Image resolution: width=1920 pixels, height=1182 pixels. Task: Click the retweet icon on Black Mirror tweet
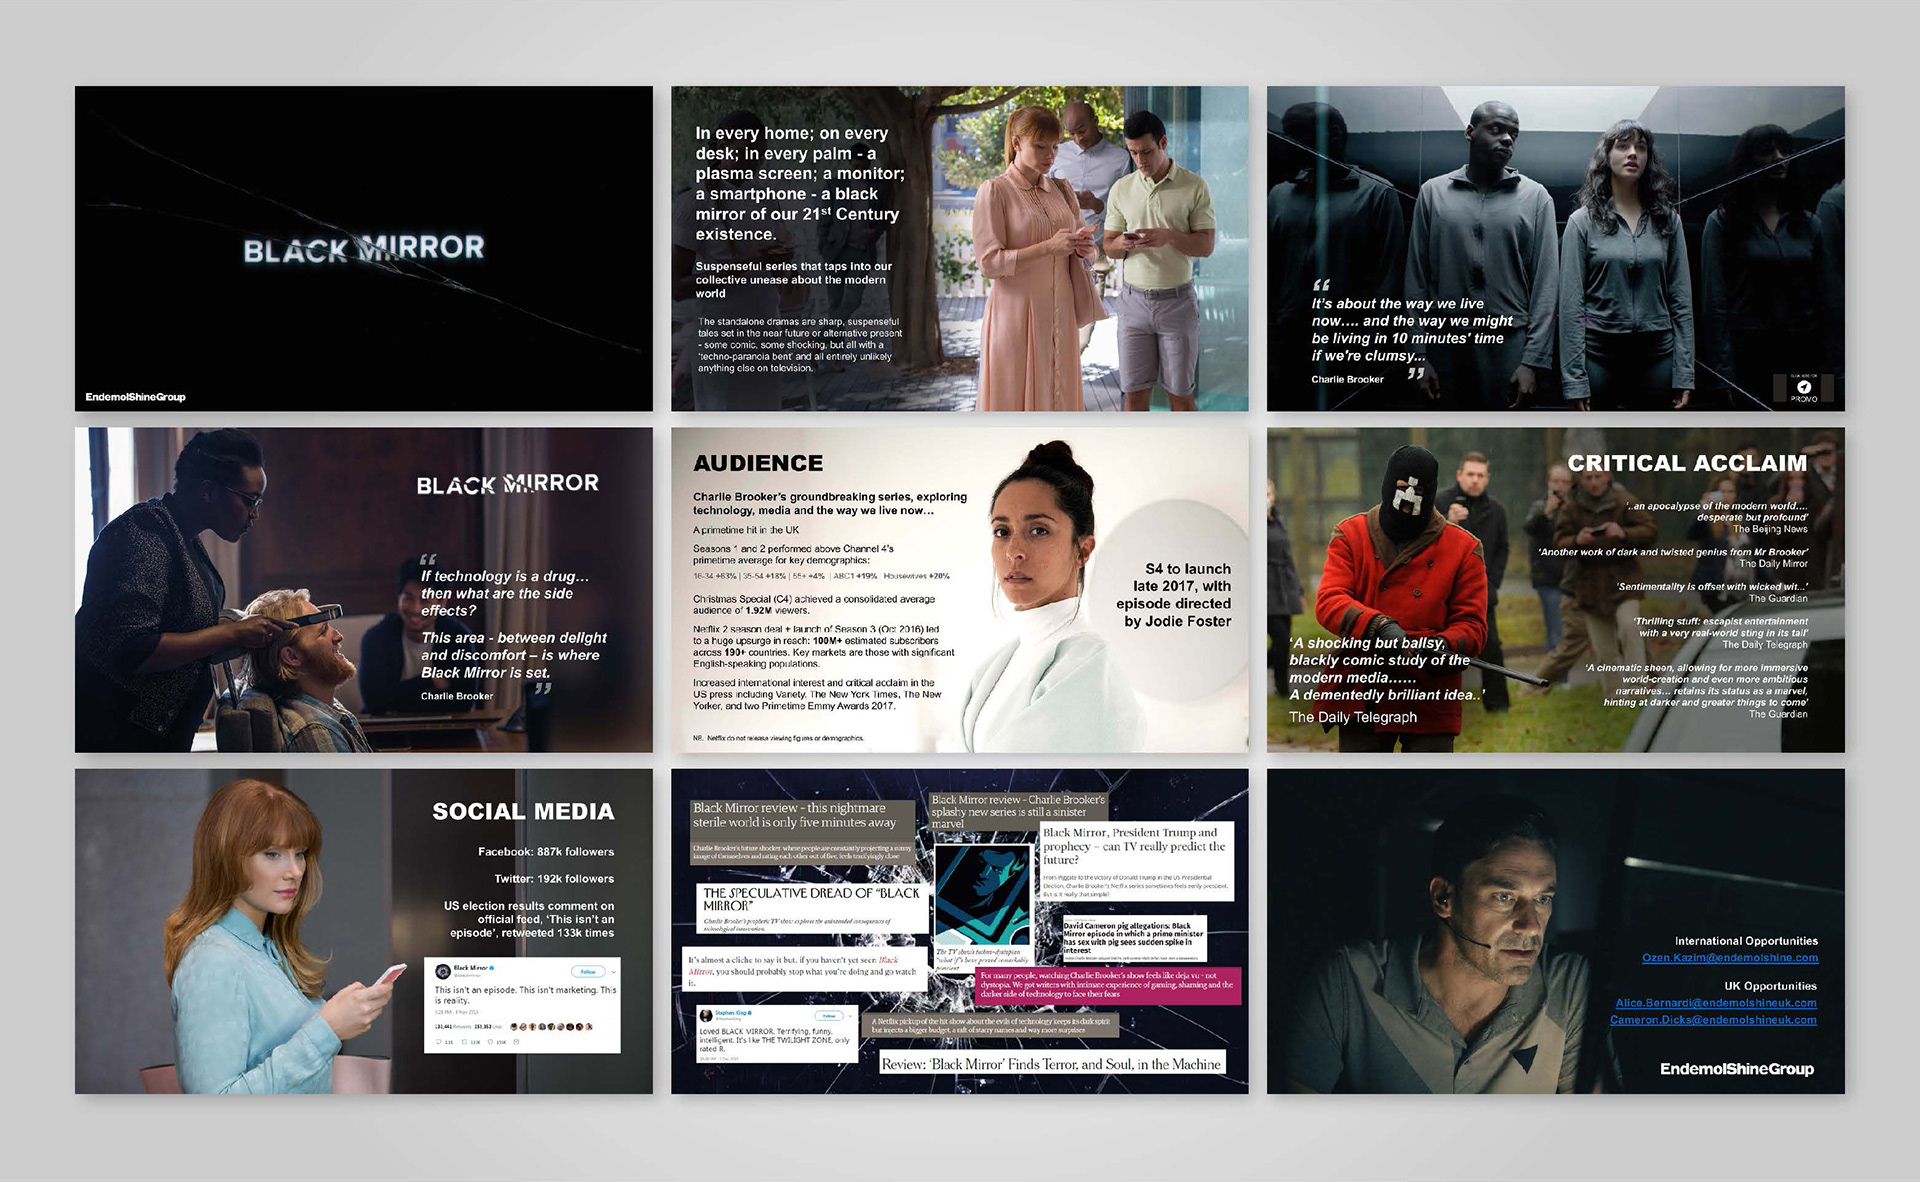pyautogui.click(x=464, y=1042)
